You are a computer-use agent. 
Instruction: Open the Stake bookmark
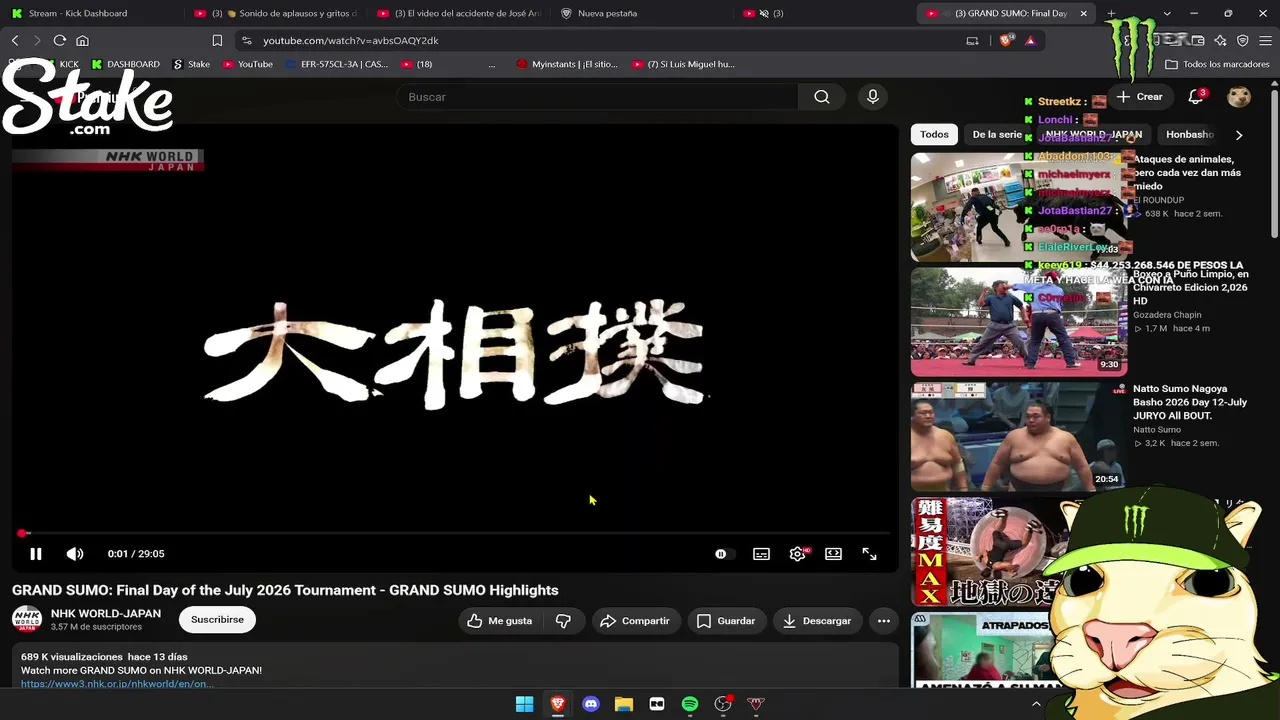pos(191,64)
